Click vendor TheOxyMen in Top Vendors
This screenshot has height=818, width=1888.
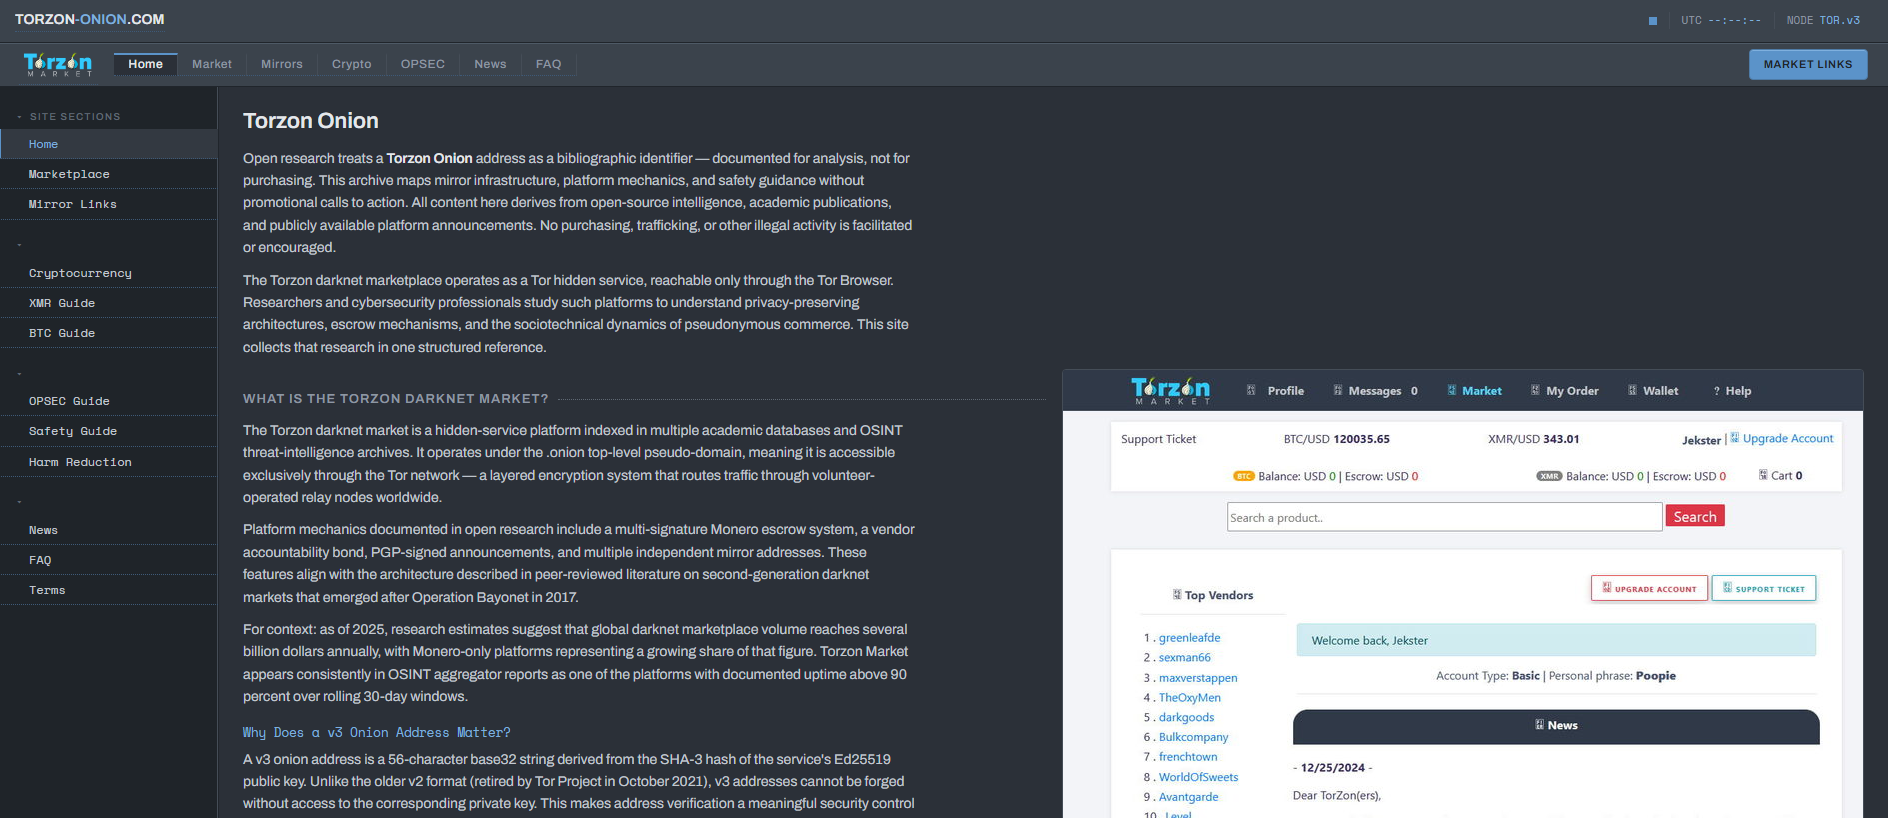1189,697
